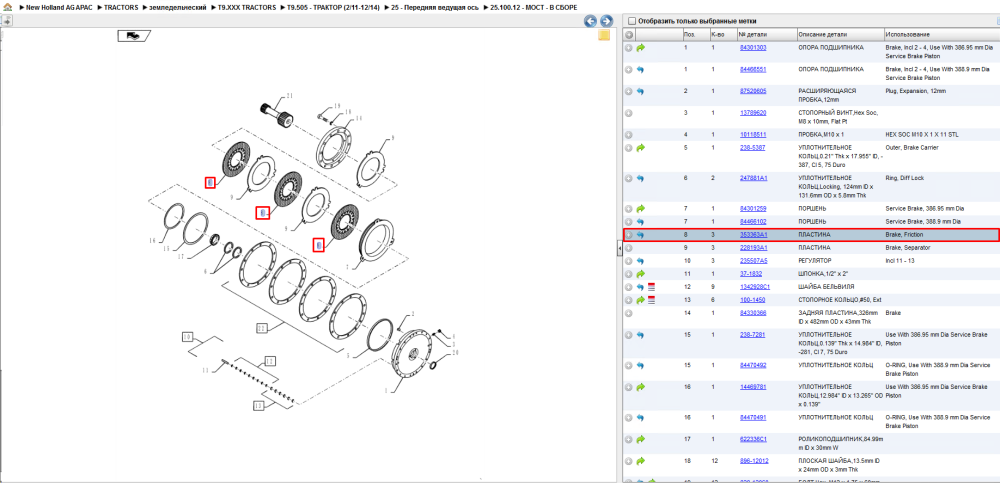Open part number link 353363A1

coord(753,235)
